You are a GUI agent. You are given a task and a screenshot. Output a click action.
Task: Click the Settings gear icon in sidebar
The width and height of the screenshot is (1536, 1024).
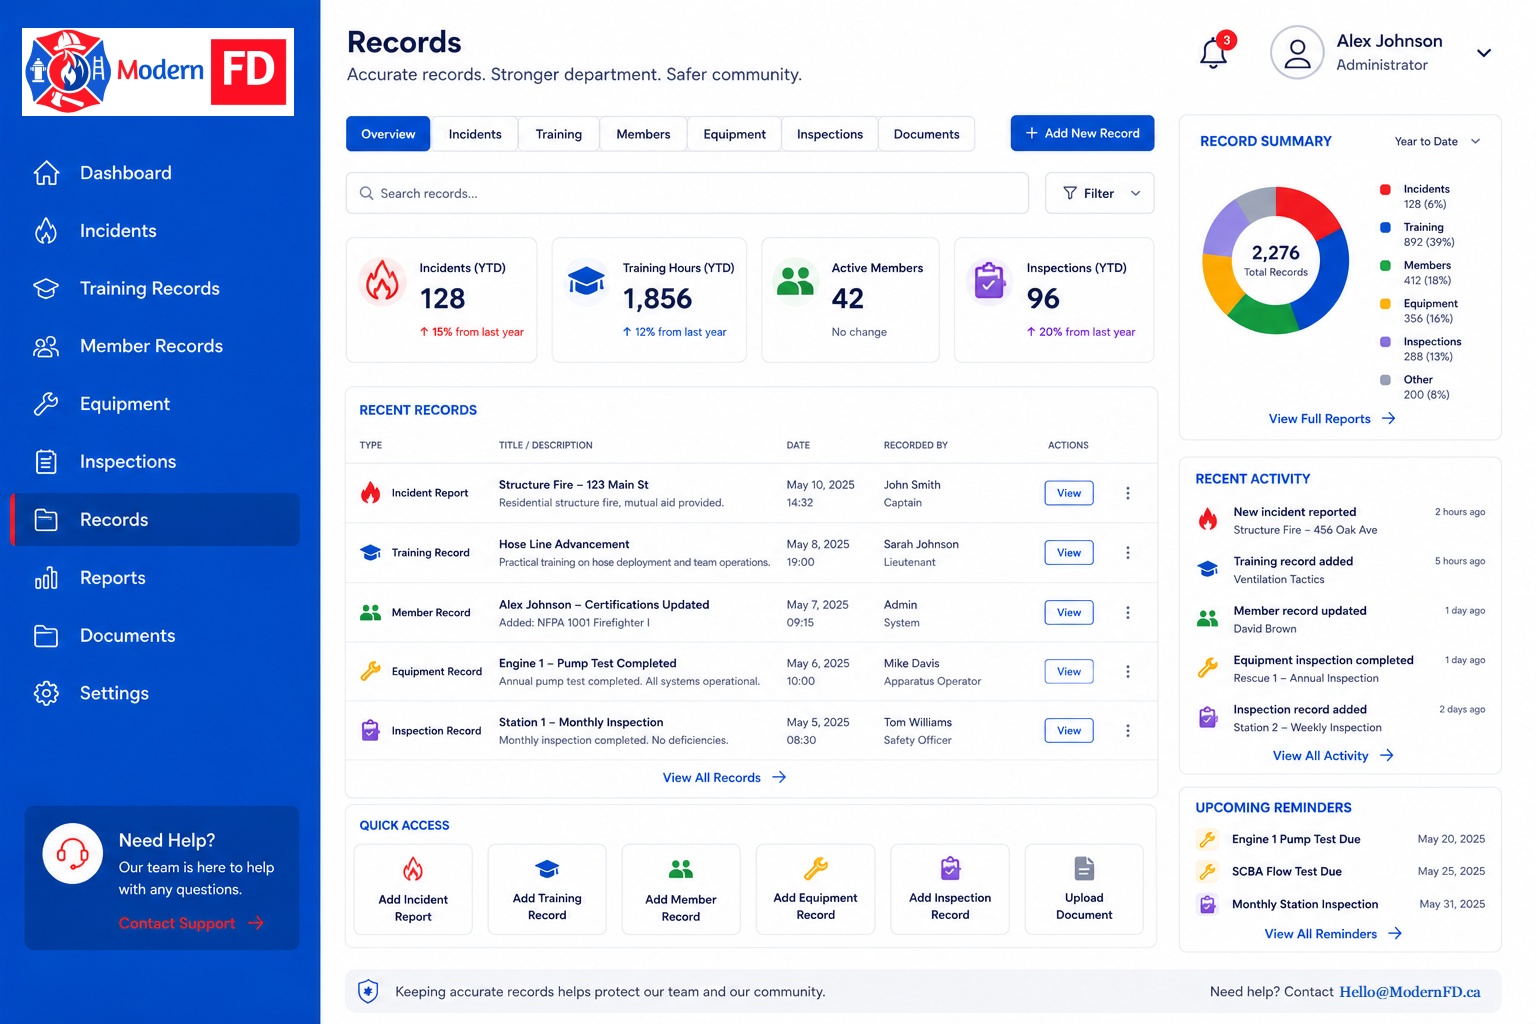tap(46, 693)
